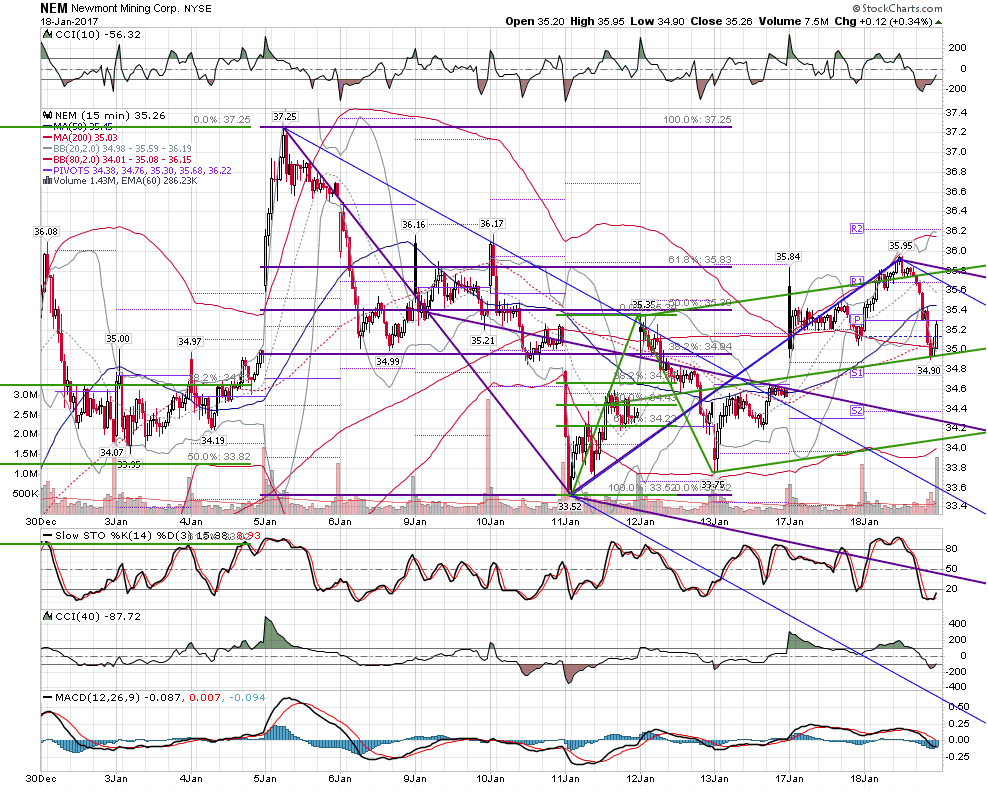
Task: Select the MA(200) 35.03 legend entry
Action: tap(79, 137)
